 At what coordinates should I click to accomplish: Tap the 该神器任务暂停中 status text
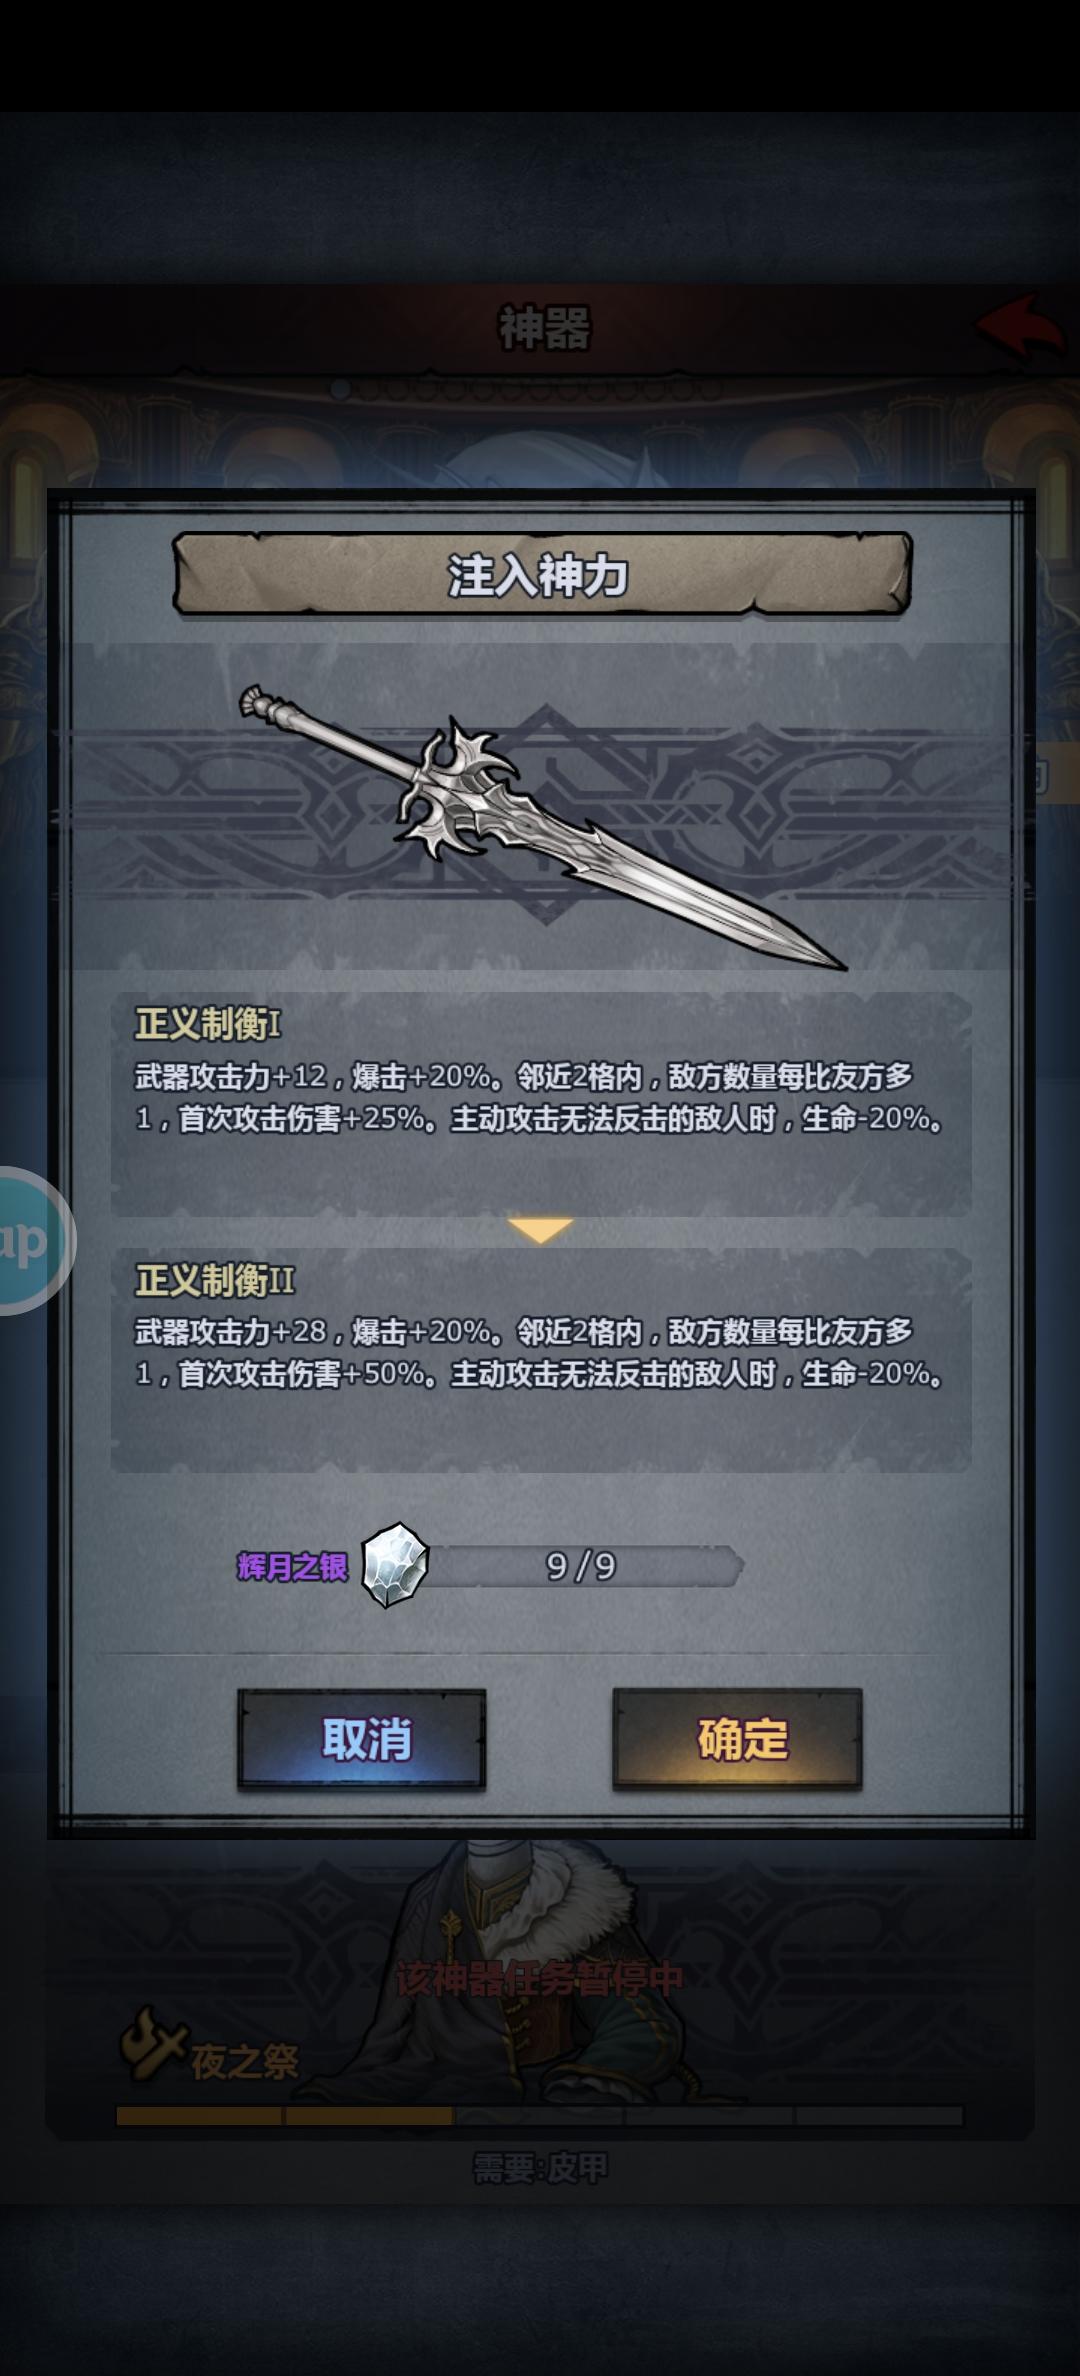[540, 1979]
